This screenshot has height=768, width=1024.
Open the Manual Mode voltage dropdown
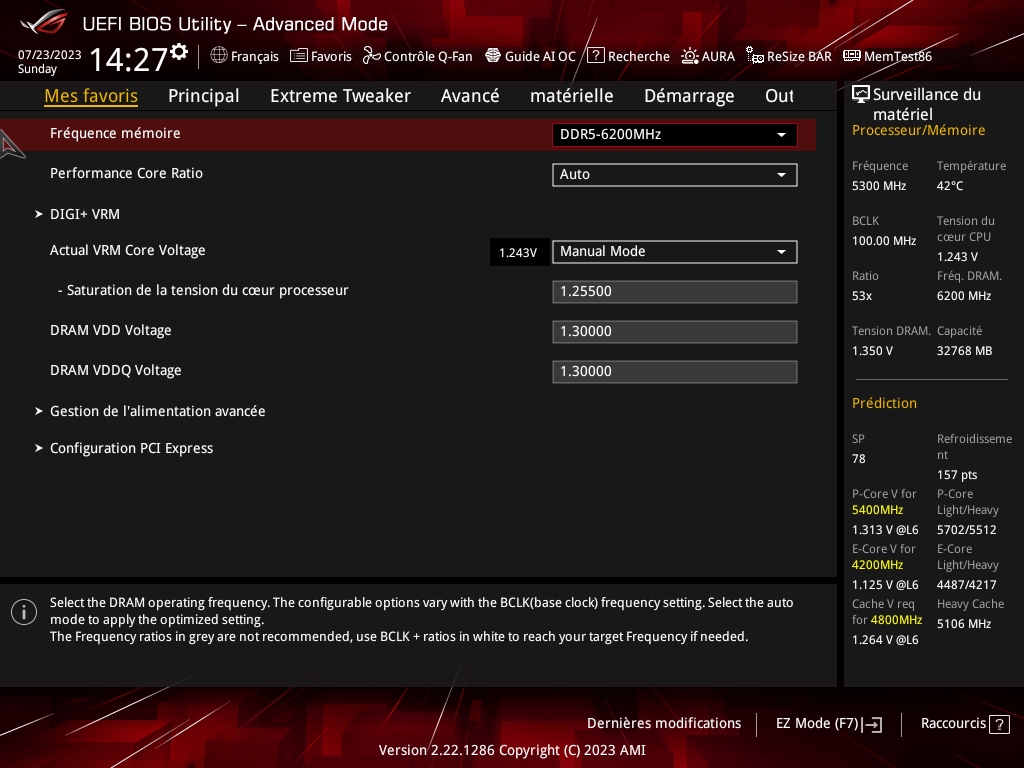(674, 251)
